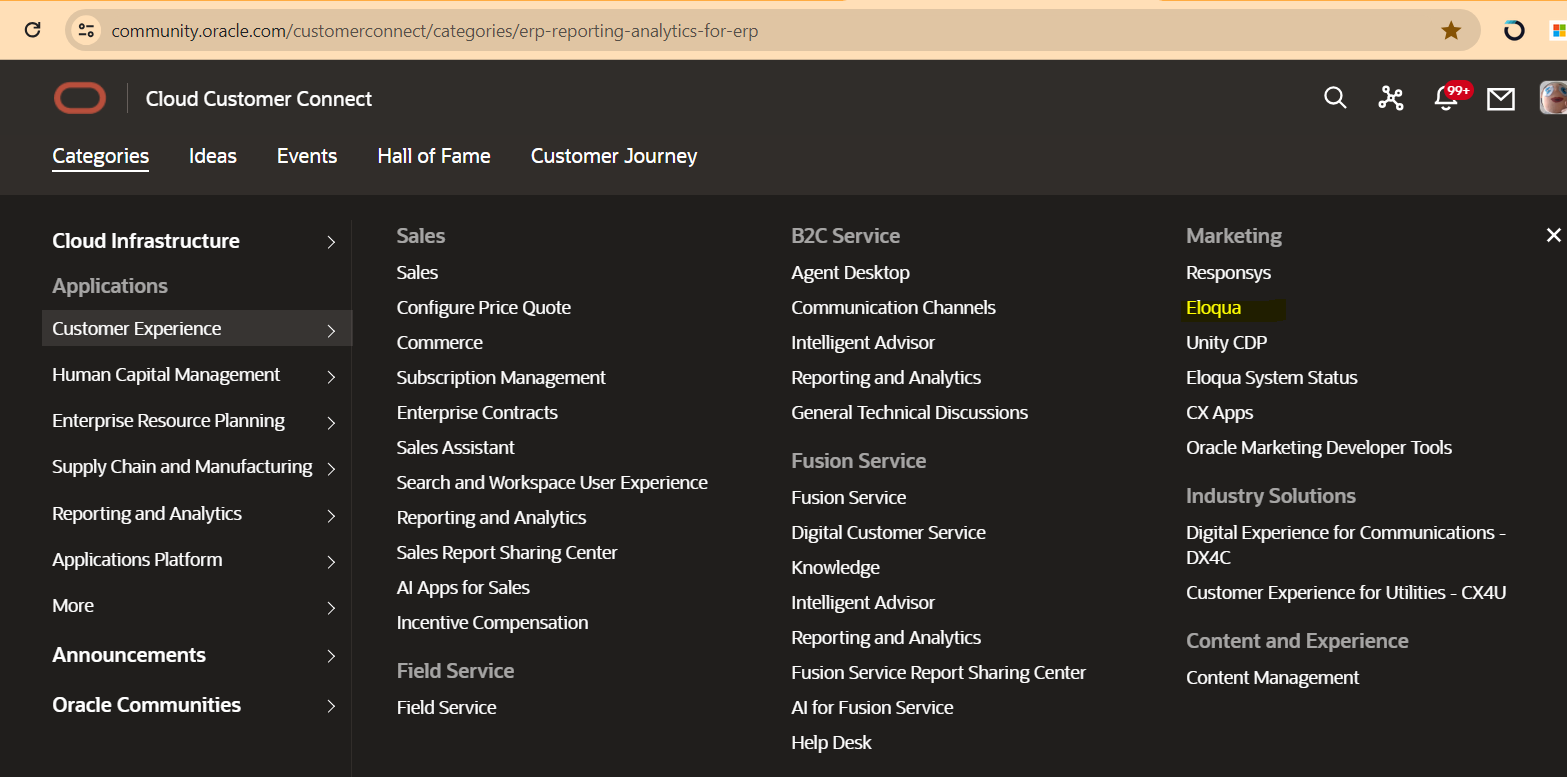The image size is (1567, 777).
Task: Open the network connections icon
Action: pyautogui.click(x=1391, y=98)
